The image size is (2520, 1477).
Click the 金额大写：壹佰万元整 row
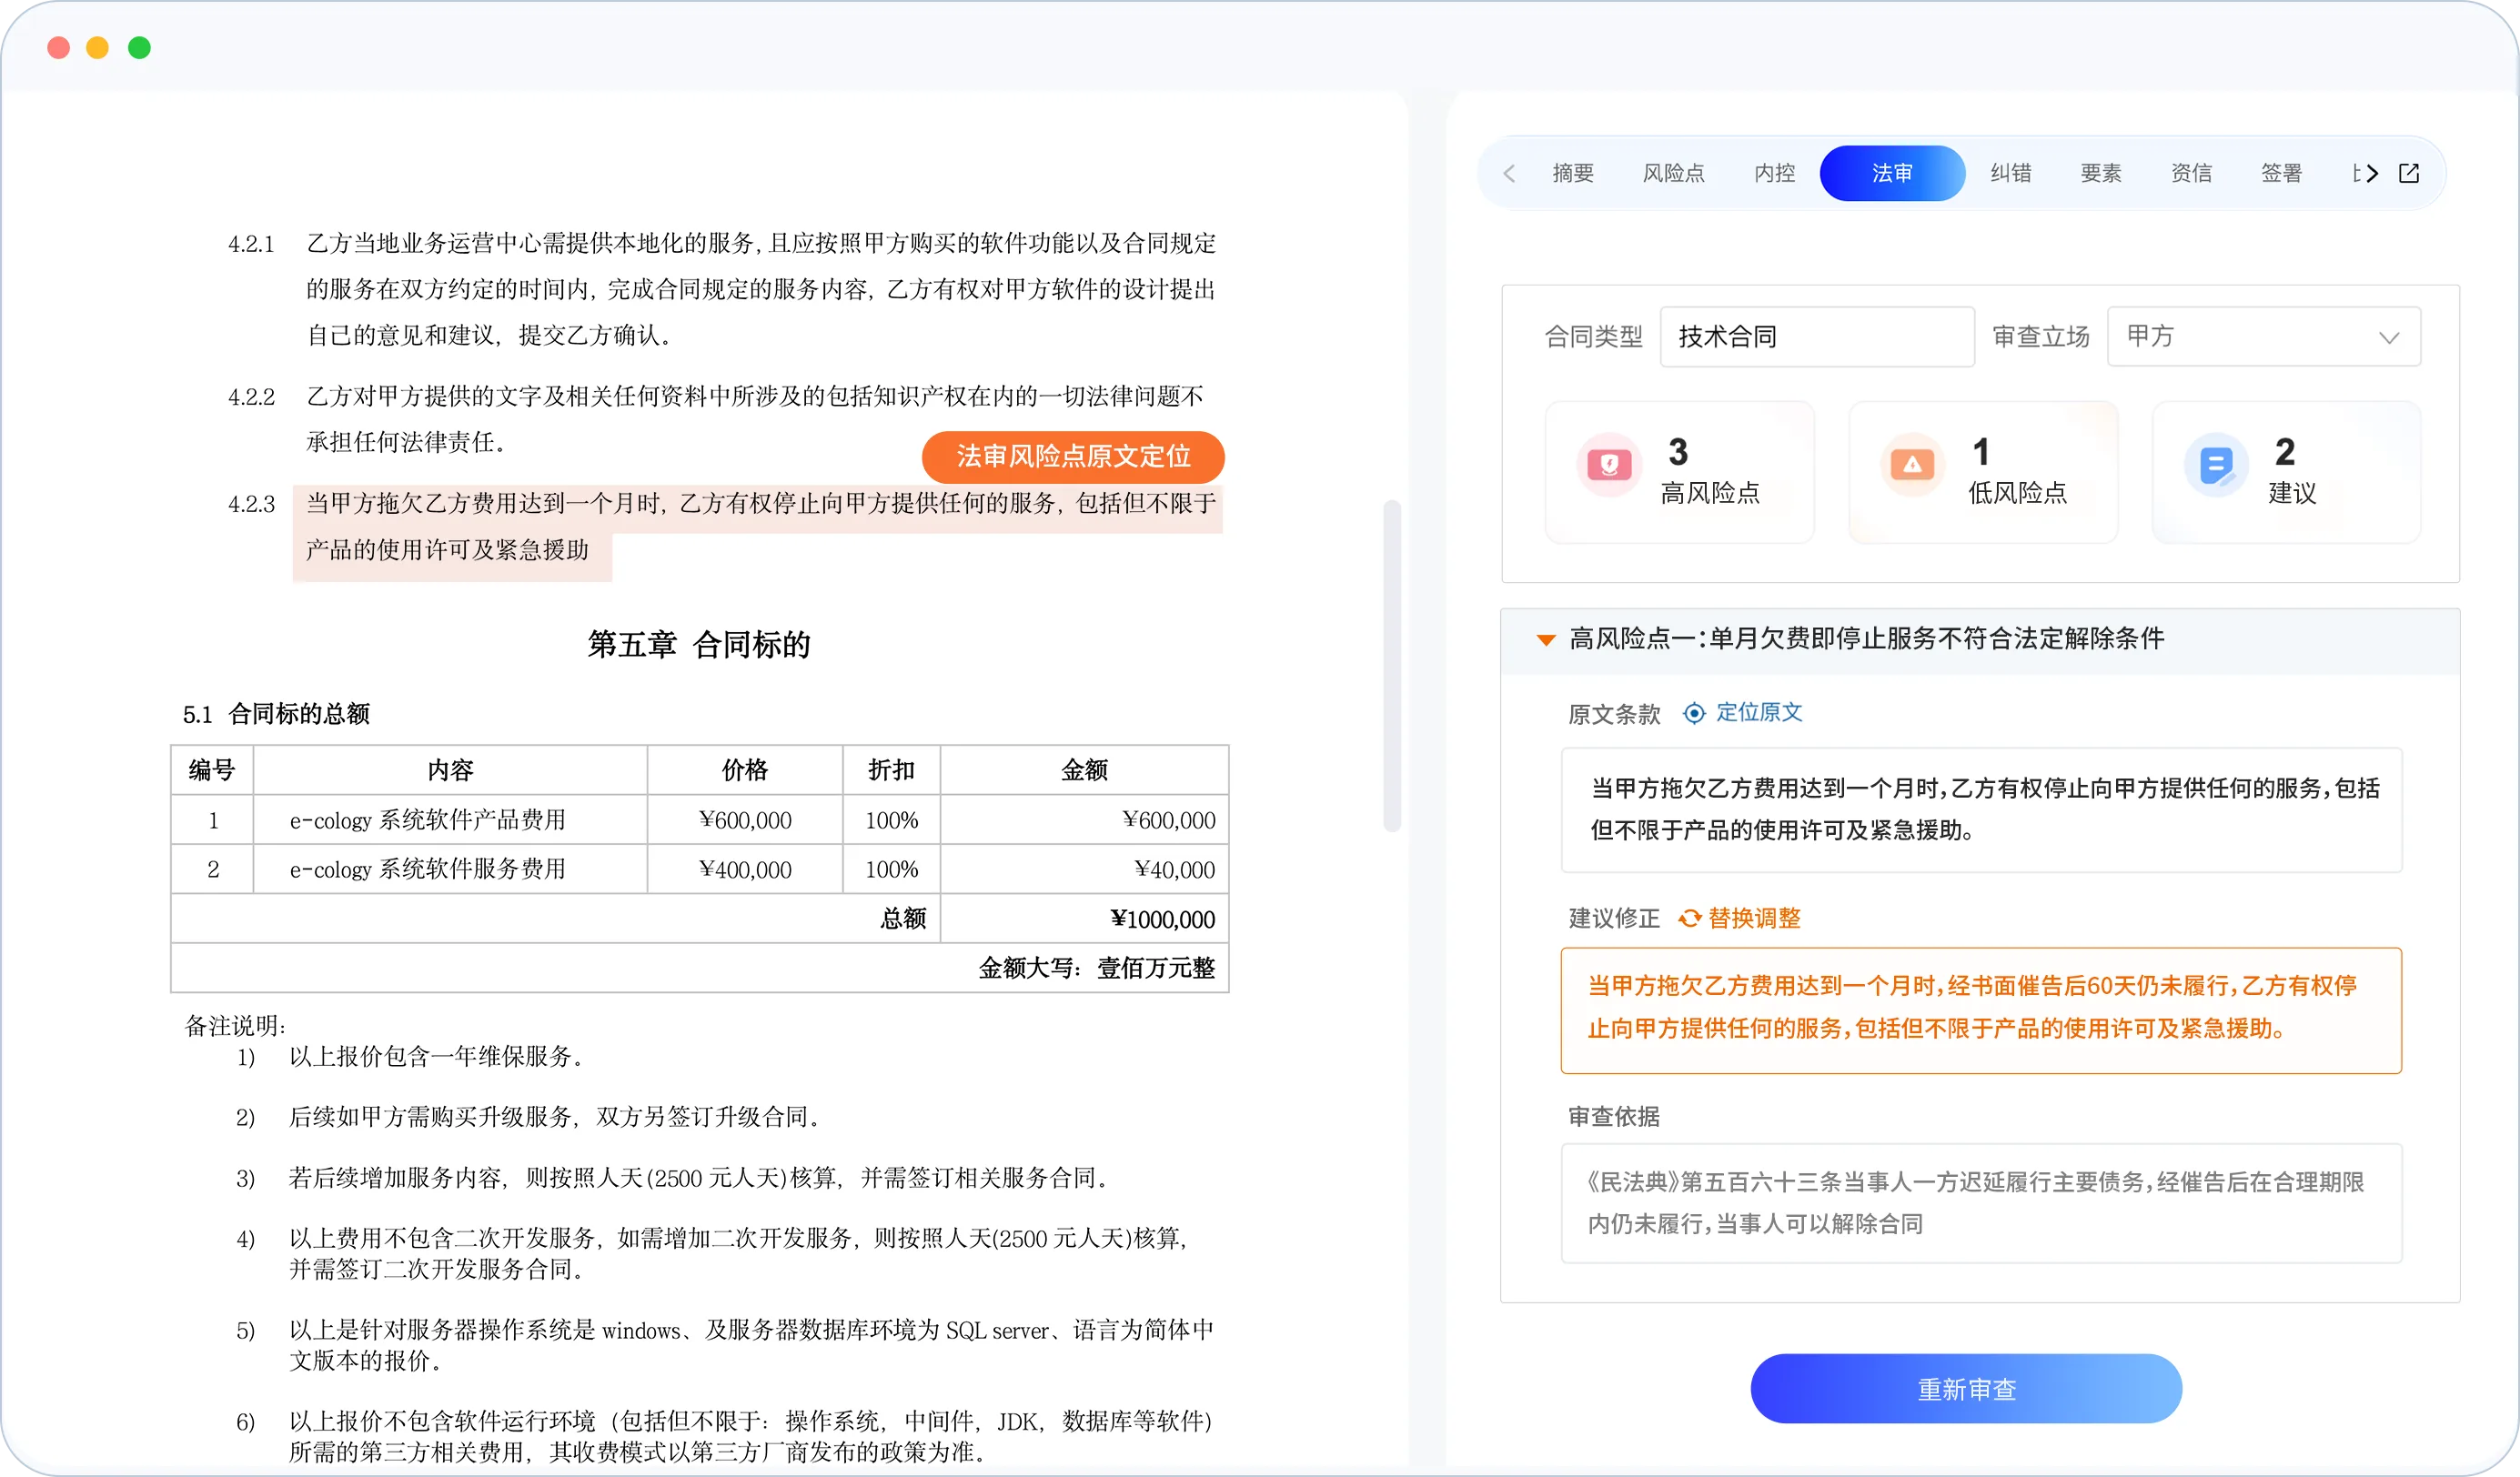(699, 968)
